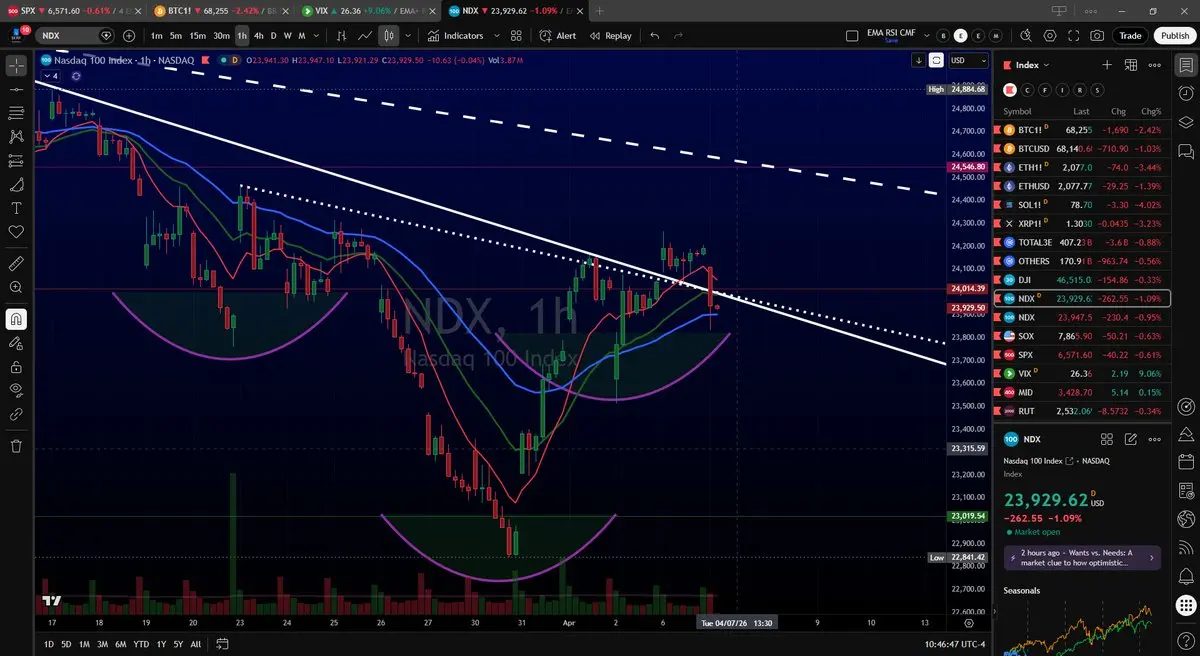The height and width of the screenshot is (656, 1200).
Task: Open watchlist advanced view table icon
Action: [x=1131, y=64]
